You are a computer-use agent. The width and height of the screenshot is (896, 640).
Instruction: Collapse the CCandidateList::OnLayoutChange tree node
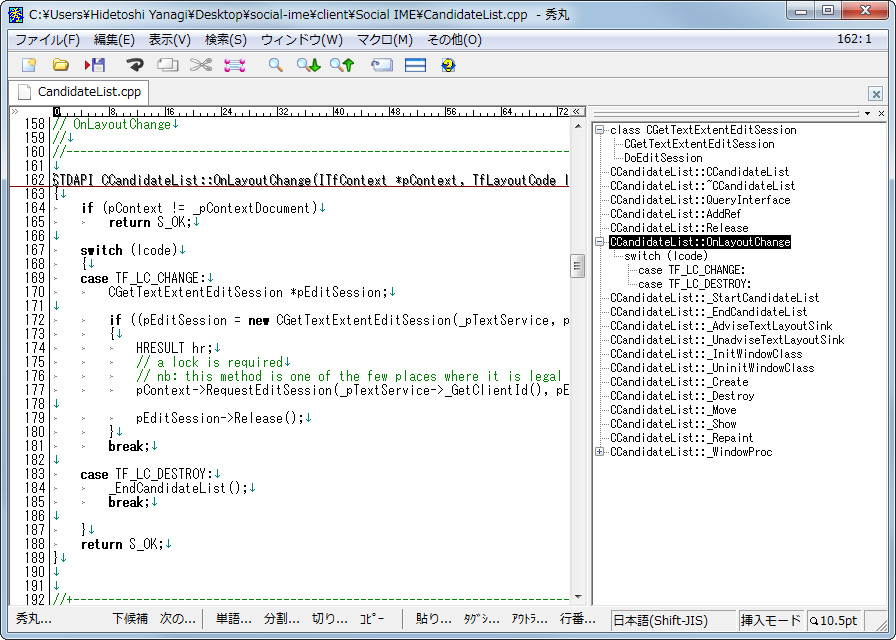pyautogui.click(x=599, y=242)
